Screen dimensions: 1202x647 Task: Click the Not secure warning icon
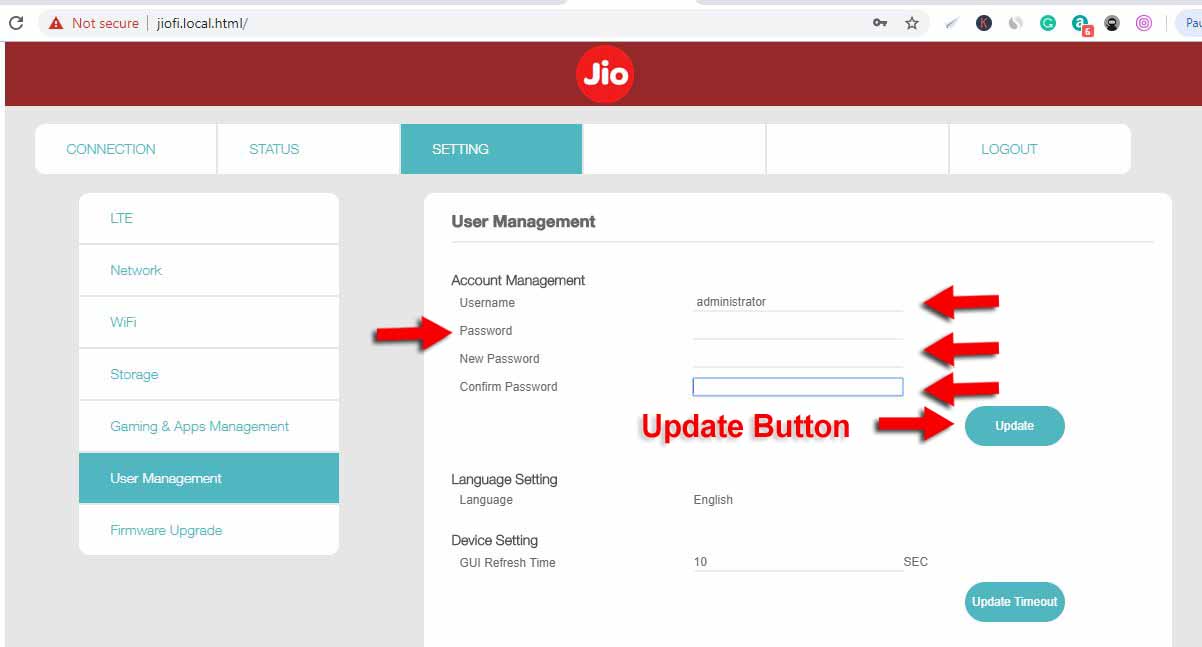click(x=55, y=22)
